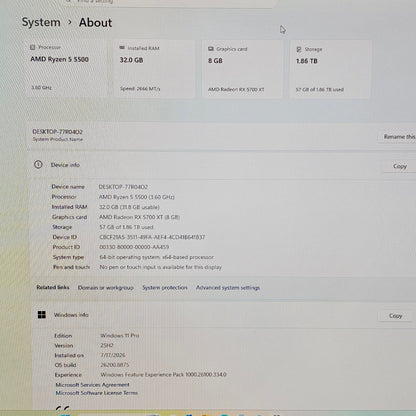Screen dimensions: 416x416
Task: Open Advanced system settings link
Action: [228, 287]
